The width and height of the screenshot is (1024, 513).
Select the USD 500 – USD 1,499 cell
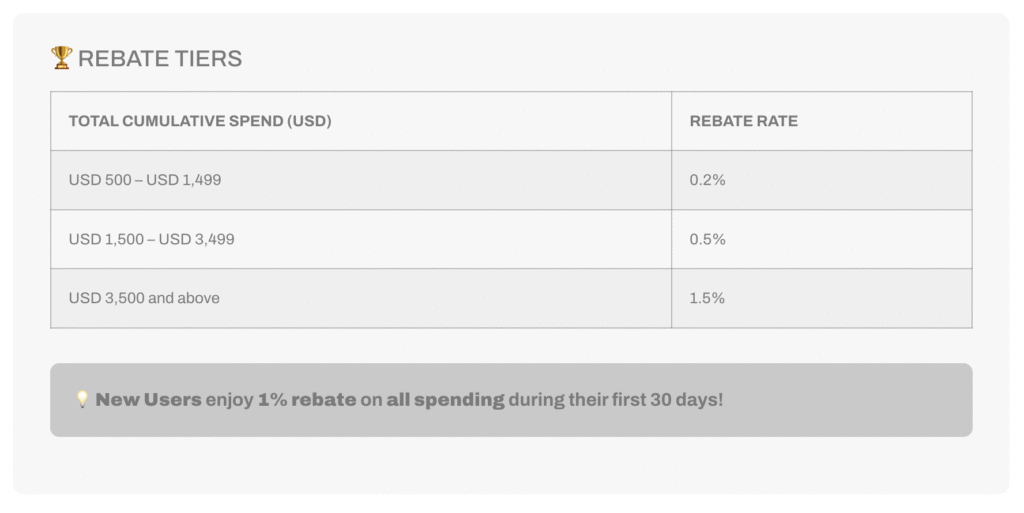click(361, 180)
